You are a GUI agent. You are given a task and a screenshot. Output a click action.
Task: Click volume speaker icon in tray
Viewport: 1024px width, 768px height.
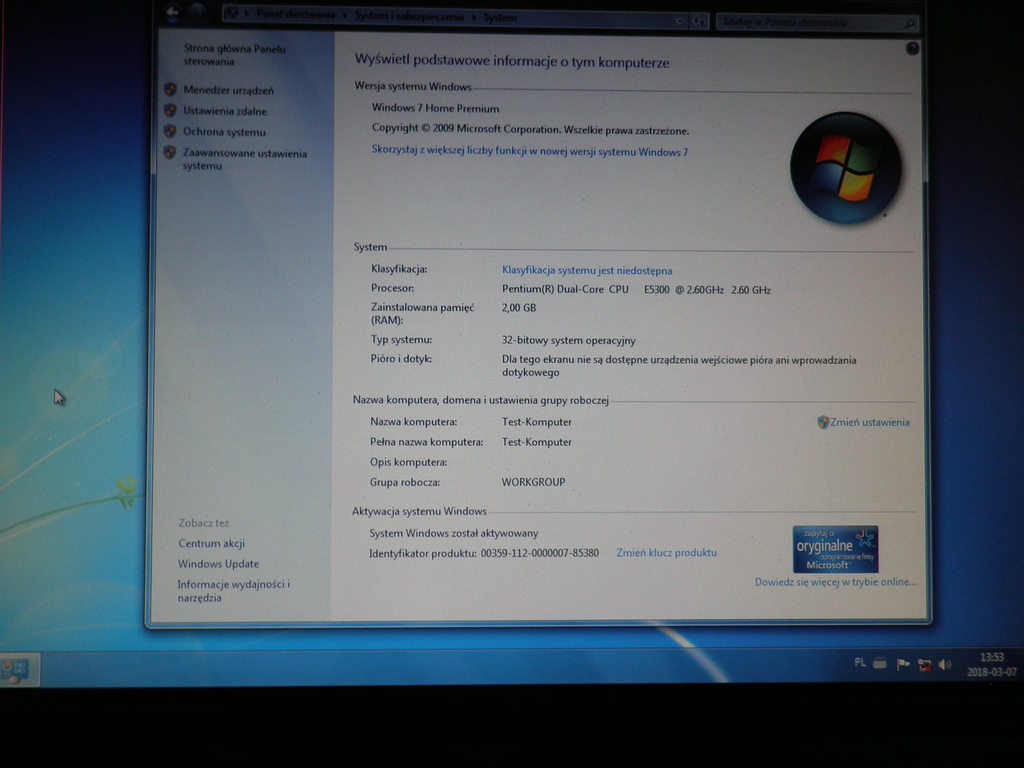945,665
